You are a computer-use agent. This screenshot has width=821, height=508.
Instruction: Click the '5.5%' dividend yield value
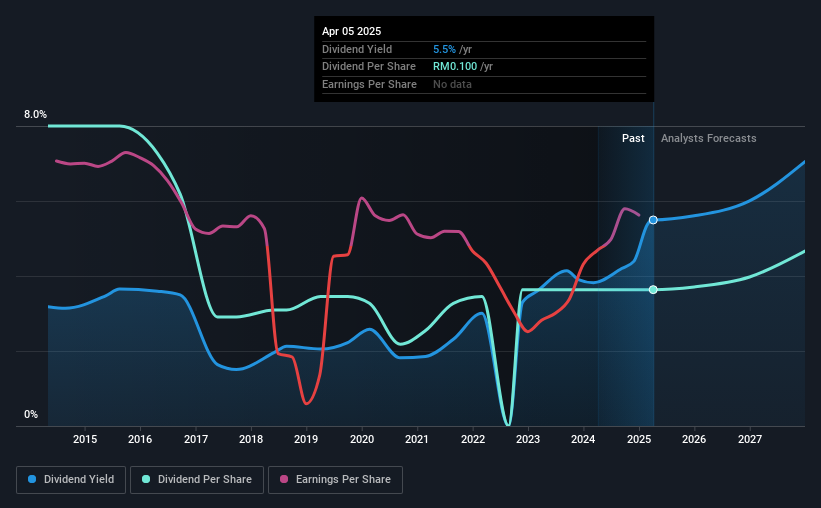click(x=444, y=49)
